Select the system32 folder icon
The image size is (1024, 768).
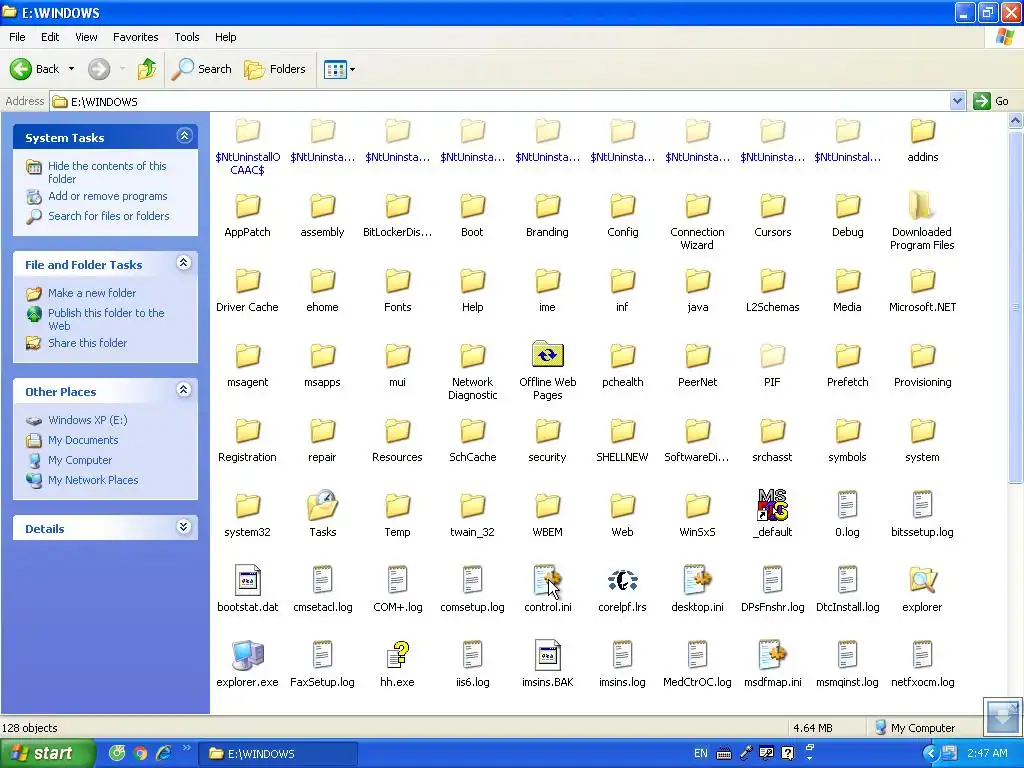pos(248,505)
